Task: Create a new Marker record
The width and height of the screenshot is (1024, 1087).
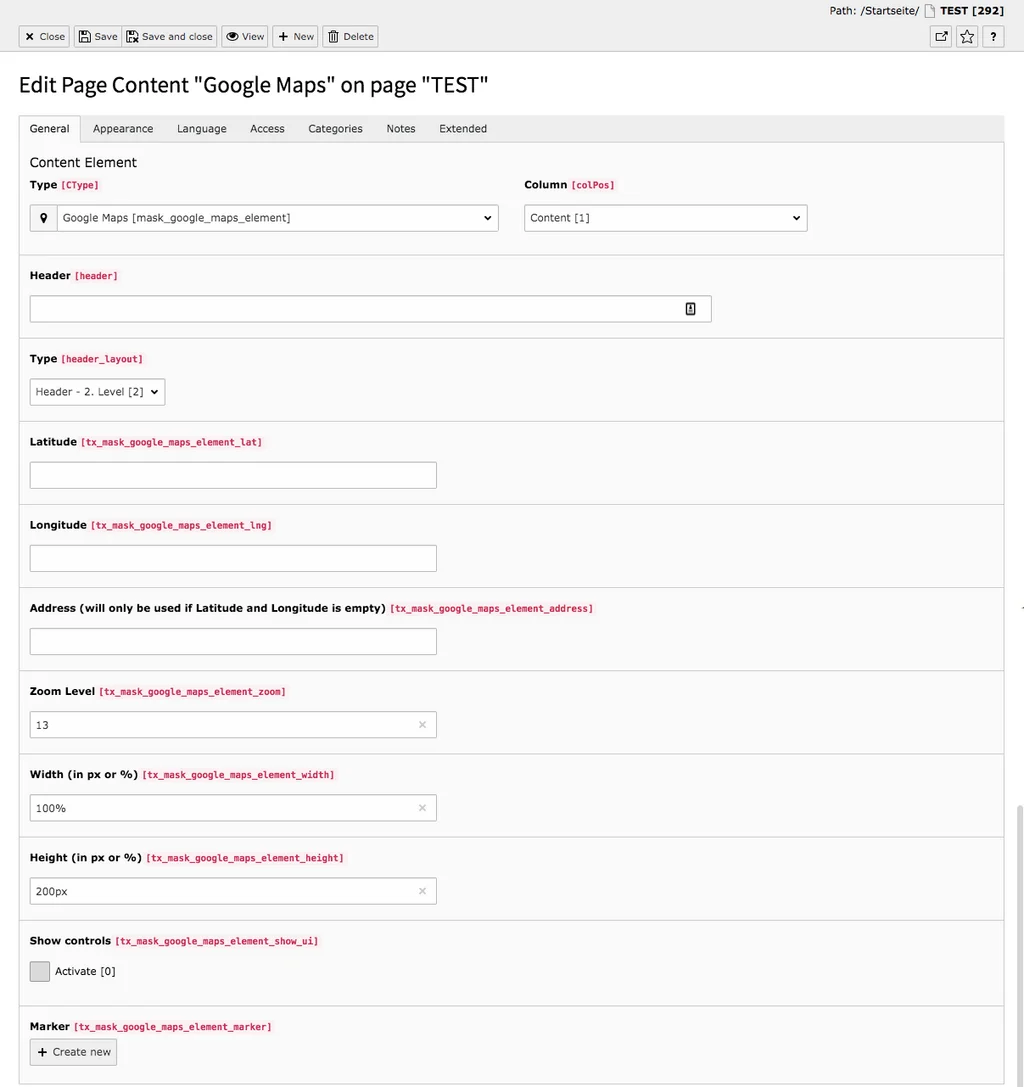Action: coord(73,1051)
